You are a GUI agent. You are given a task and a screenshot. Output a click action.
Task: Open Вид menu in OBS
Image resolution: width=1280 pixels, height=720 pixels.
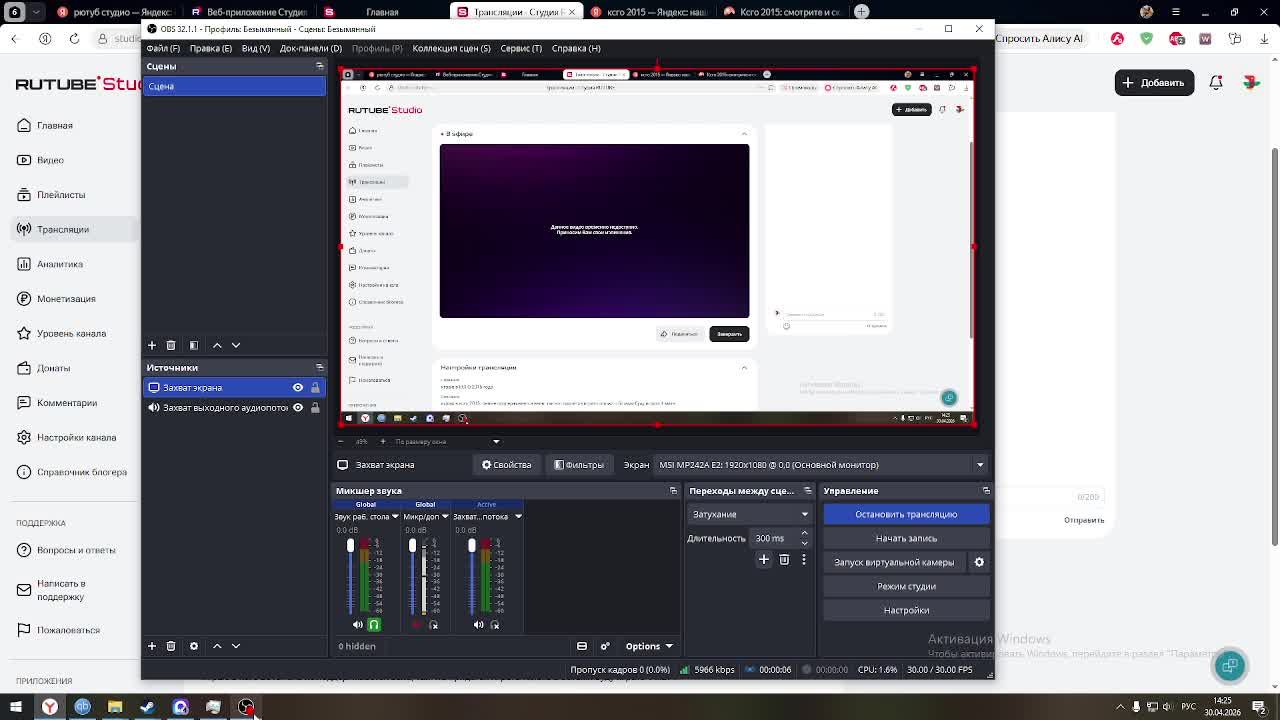(x=255, y=48)
